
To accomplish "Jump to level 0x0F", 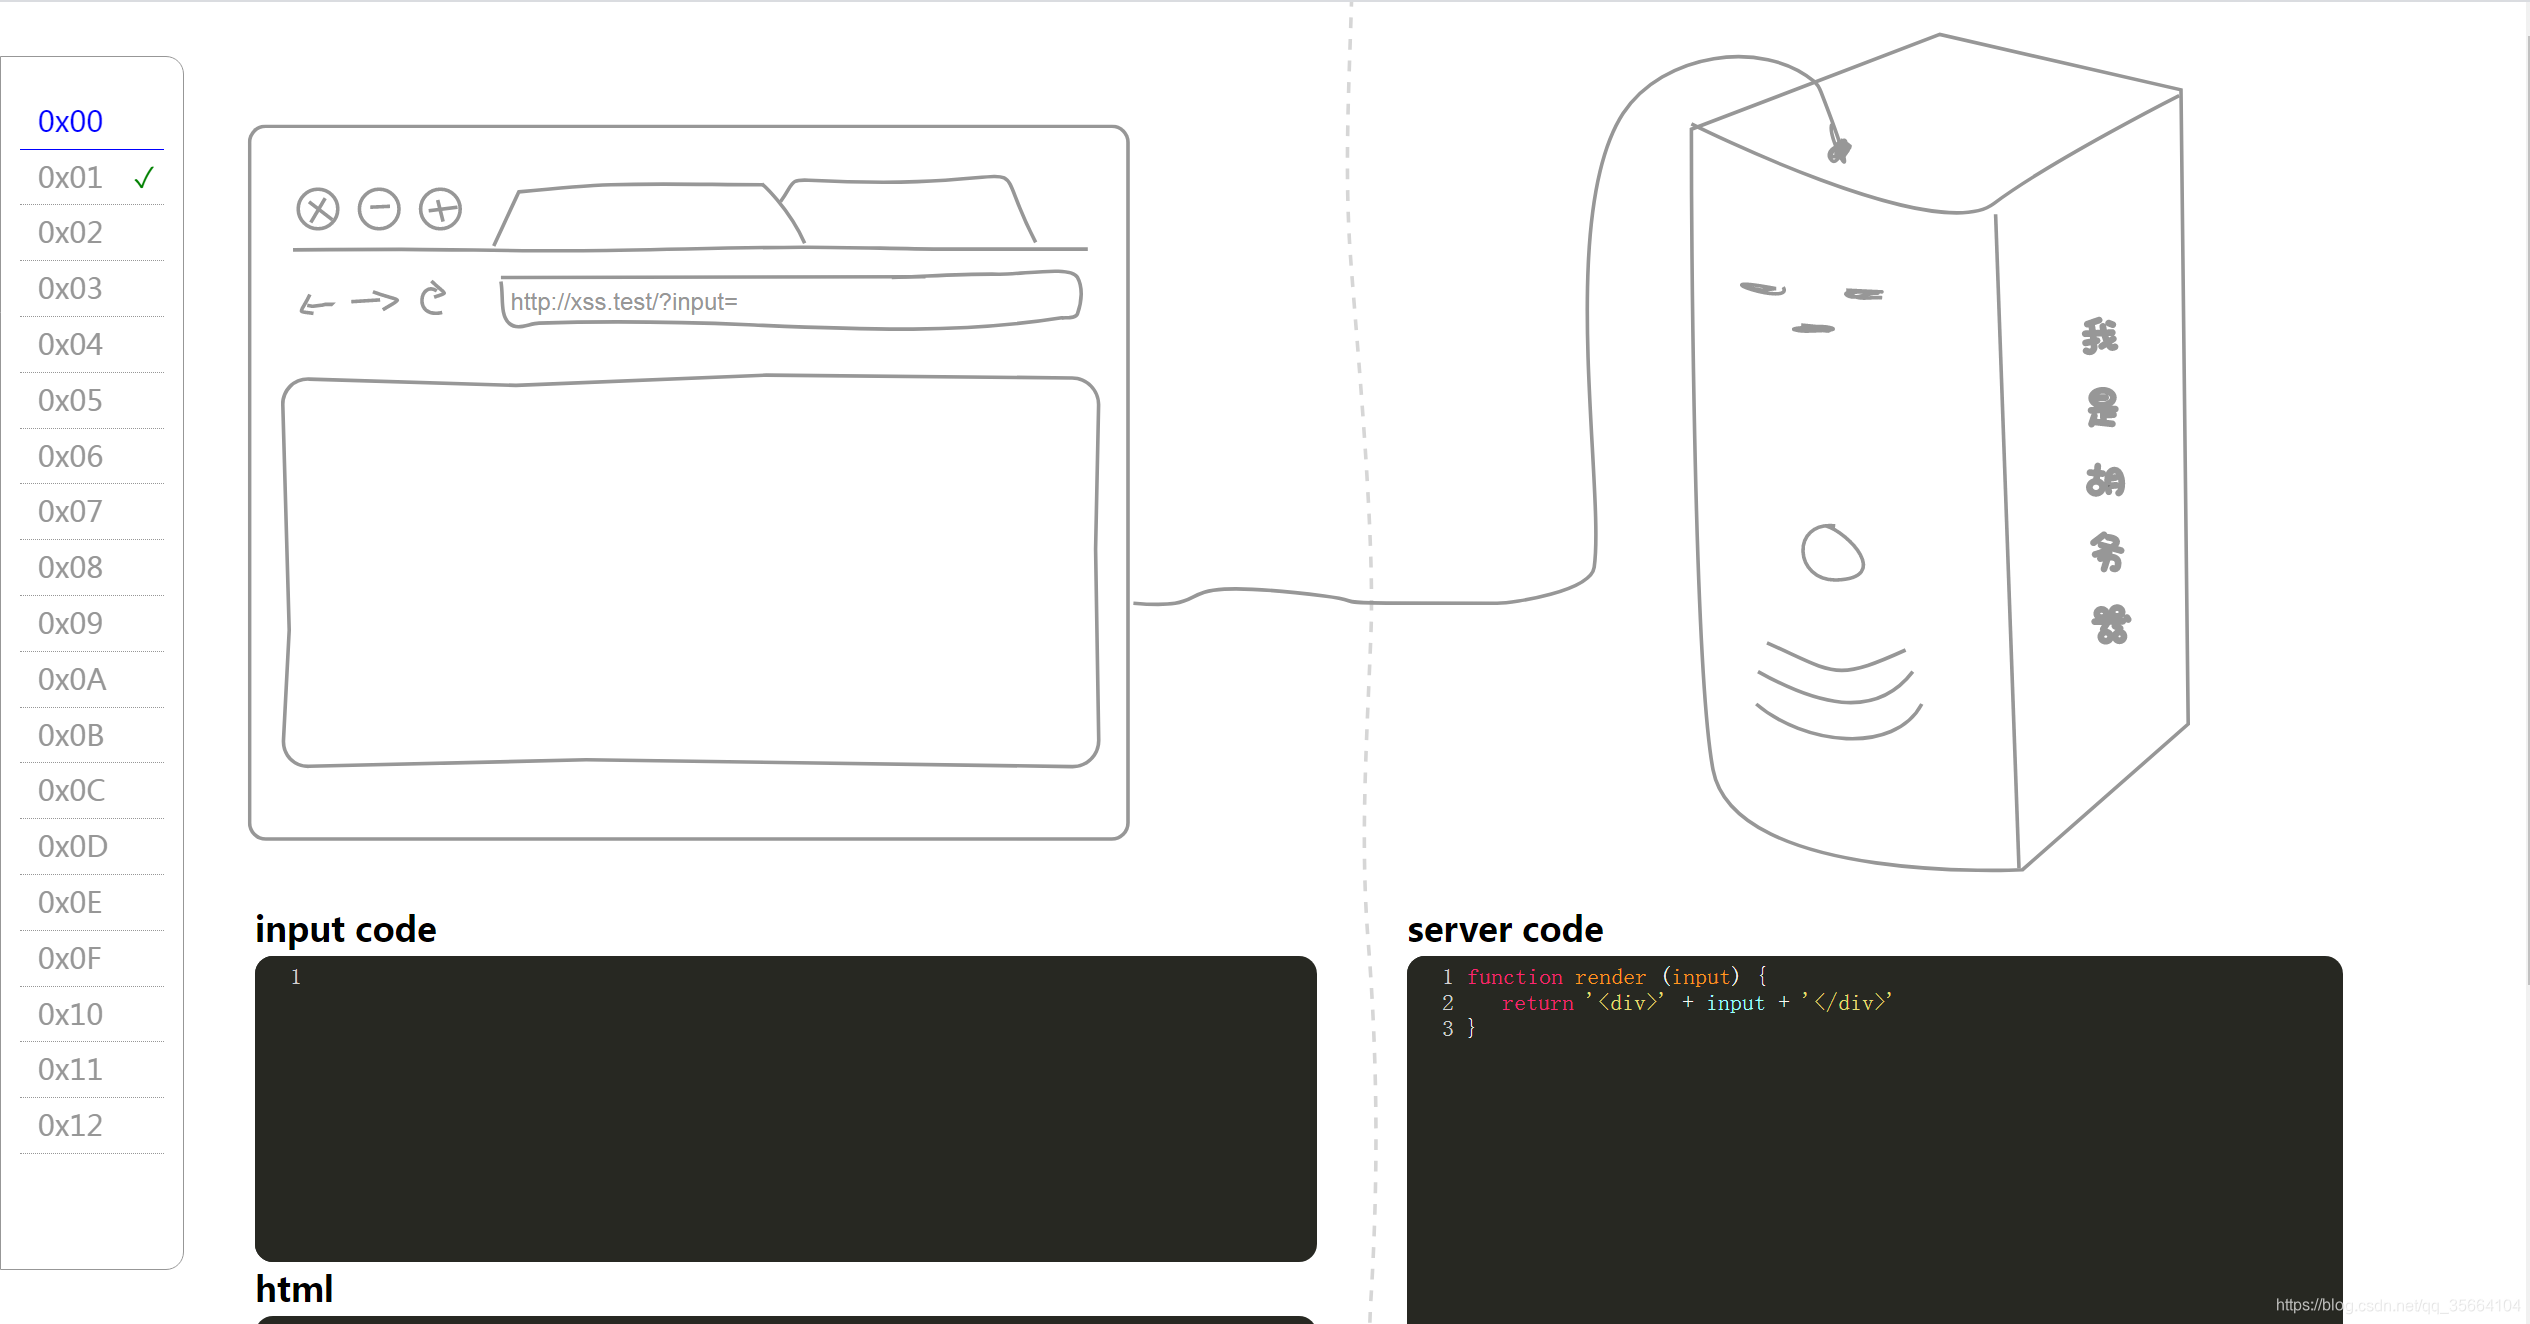I will 70,959.
